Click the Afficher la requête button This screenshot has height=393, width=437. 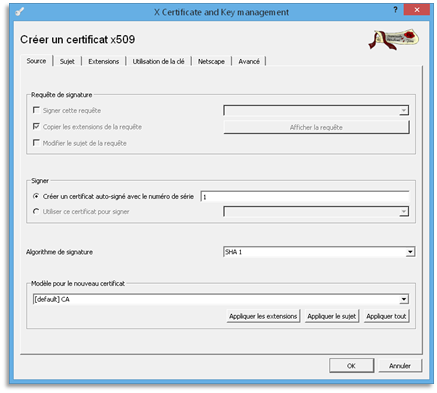click(316, 127)
